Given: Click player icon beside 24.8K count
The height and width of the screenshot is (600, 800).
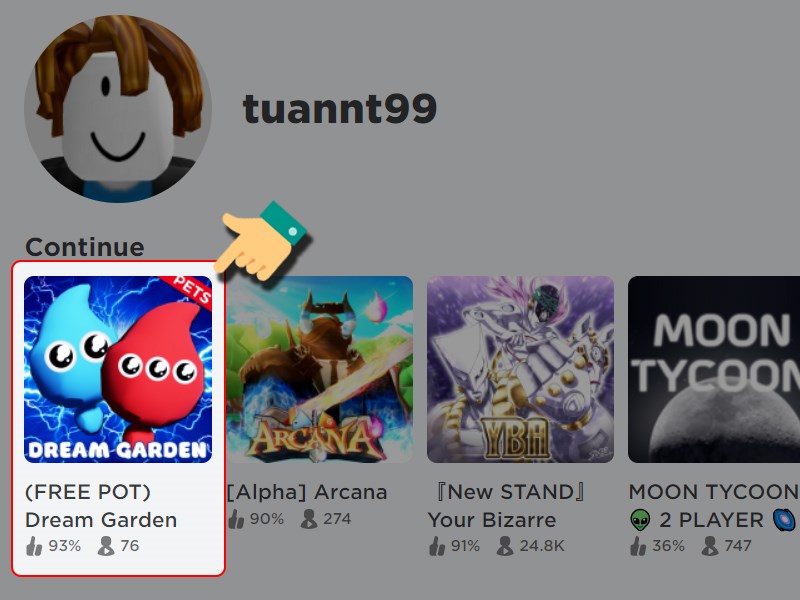Looking at the screenshot, I should (x=505, y=546).
